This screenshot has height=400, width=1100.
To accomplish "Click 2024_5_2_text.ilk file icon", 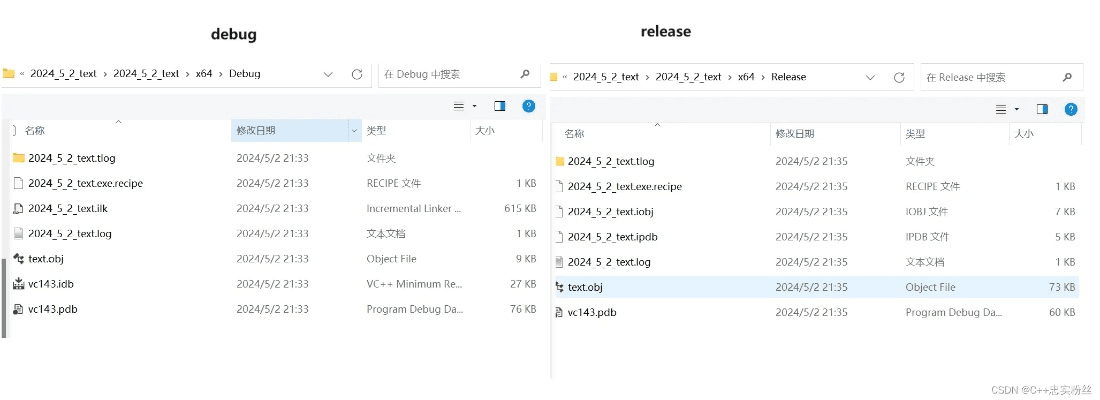I will 19,208.
